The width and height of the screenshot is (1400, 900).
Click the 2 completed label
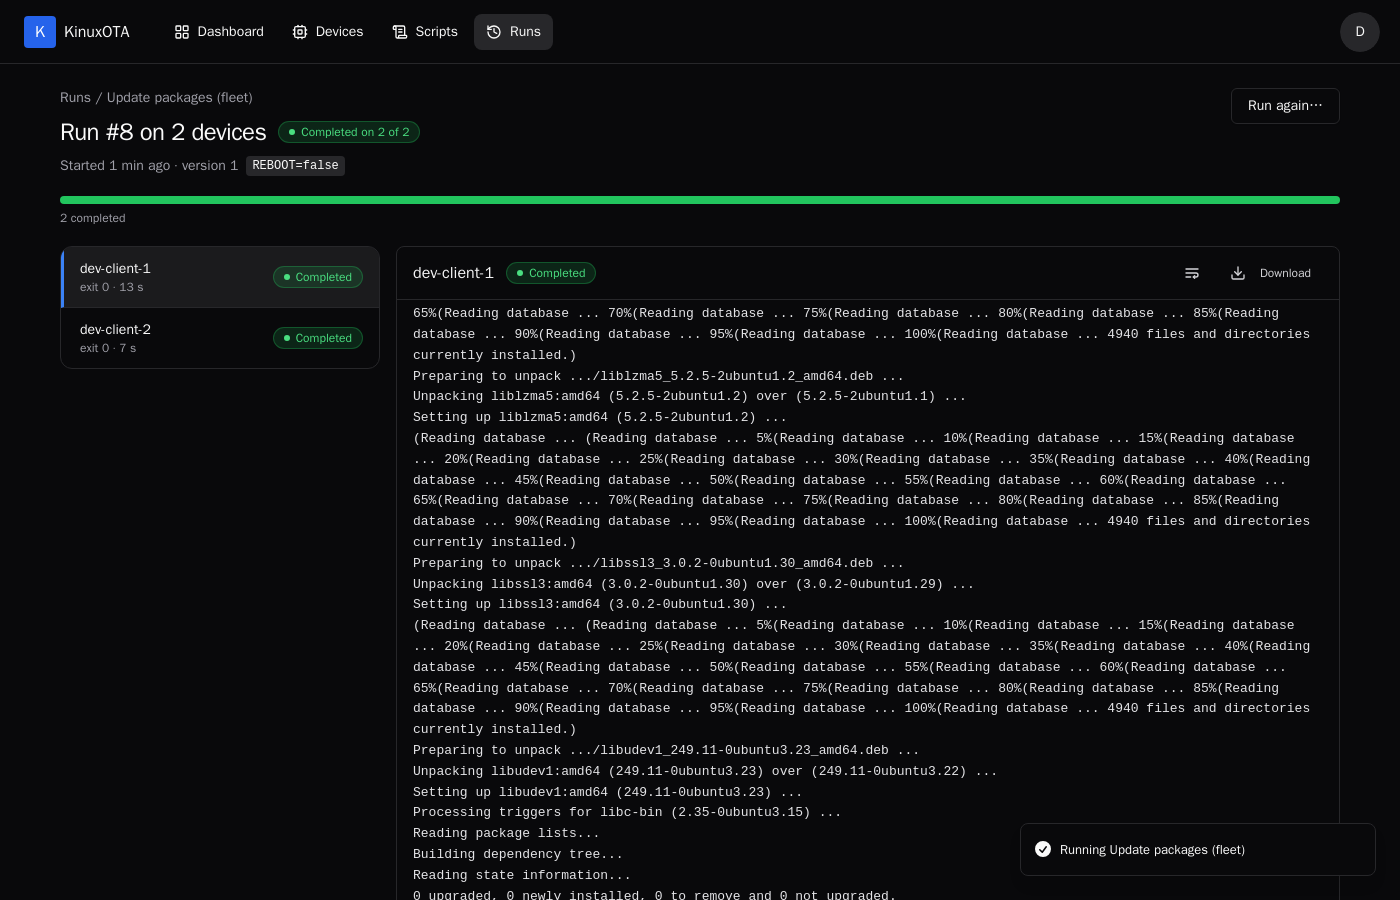coord(93,218)
